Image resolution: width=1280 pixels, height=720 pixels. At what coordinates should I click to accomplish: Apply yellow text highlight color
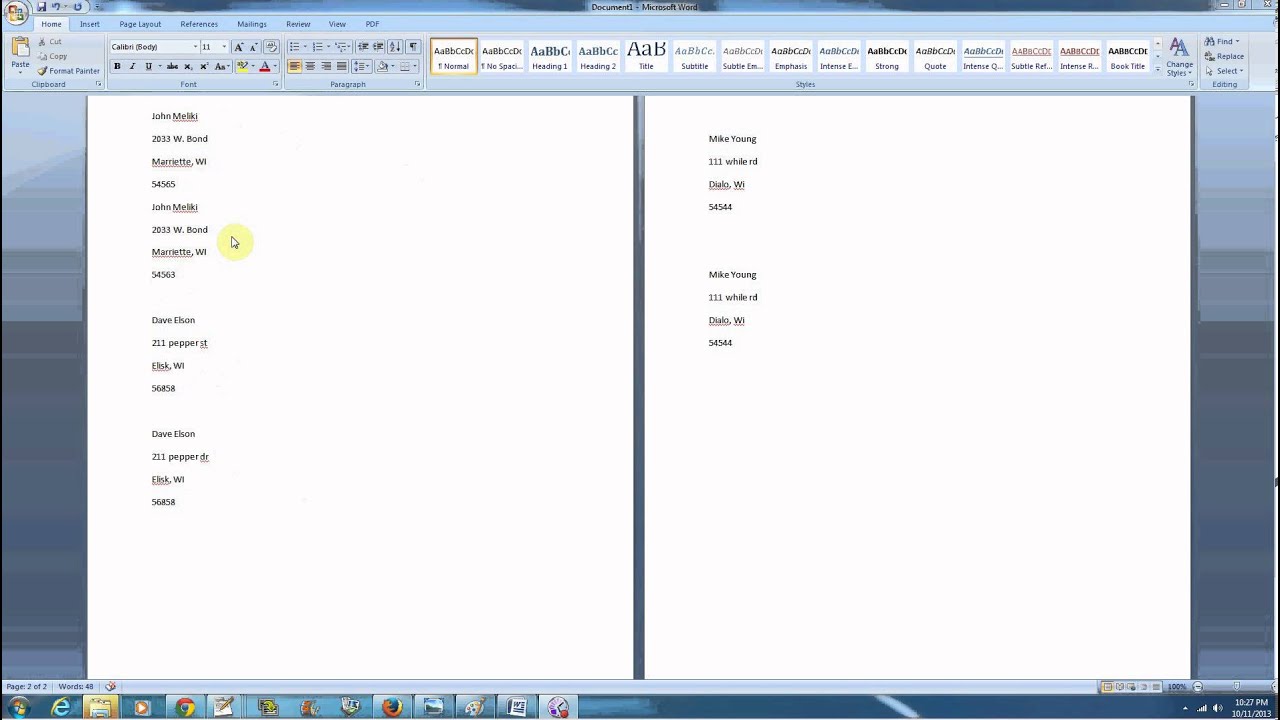pos(241,67)
